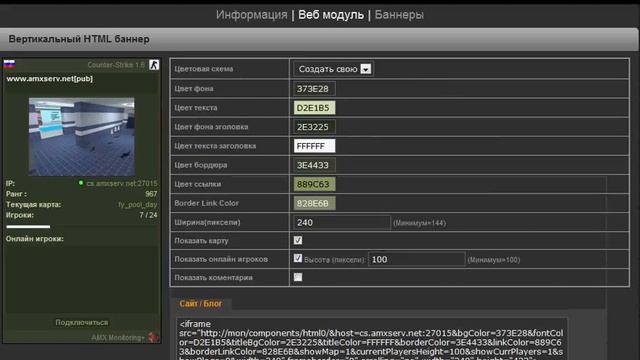The image size is (640, 360).
Task: Click the players count 7 / 24
Action: (x=148, y=215)
